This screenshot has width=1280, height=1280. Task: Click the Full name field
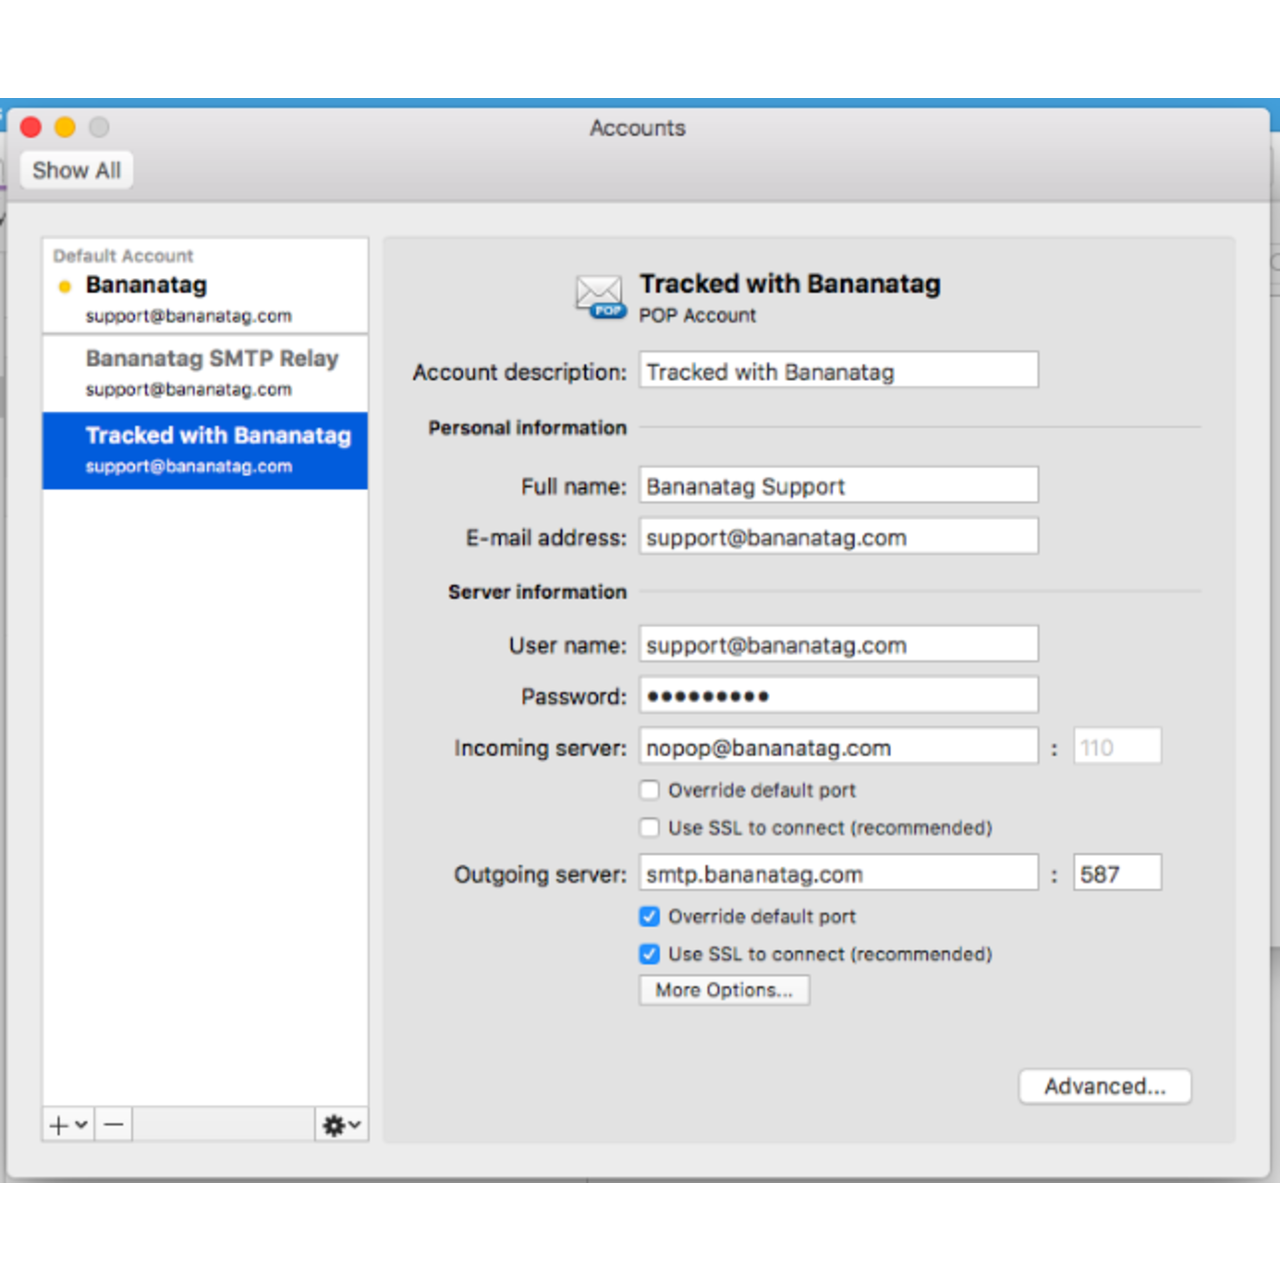(x=839, y=485)
